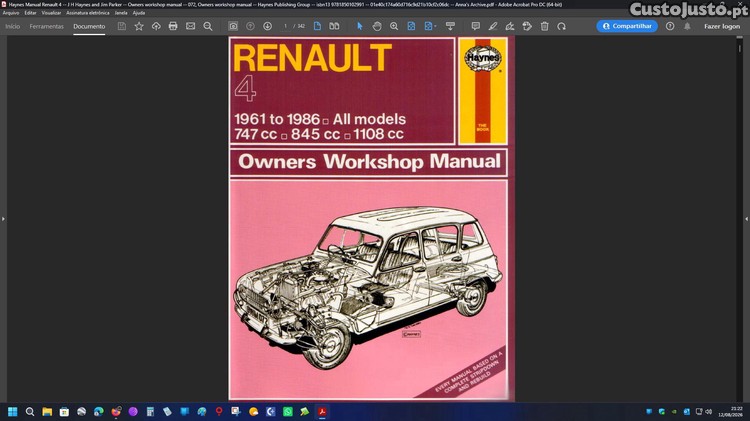This screenshot has width=750, height=421.
Task: Switch to the Ferramentas tab
Action: pos(46,26)
